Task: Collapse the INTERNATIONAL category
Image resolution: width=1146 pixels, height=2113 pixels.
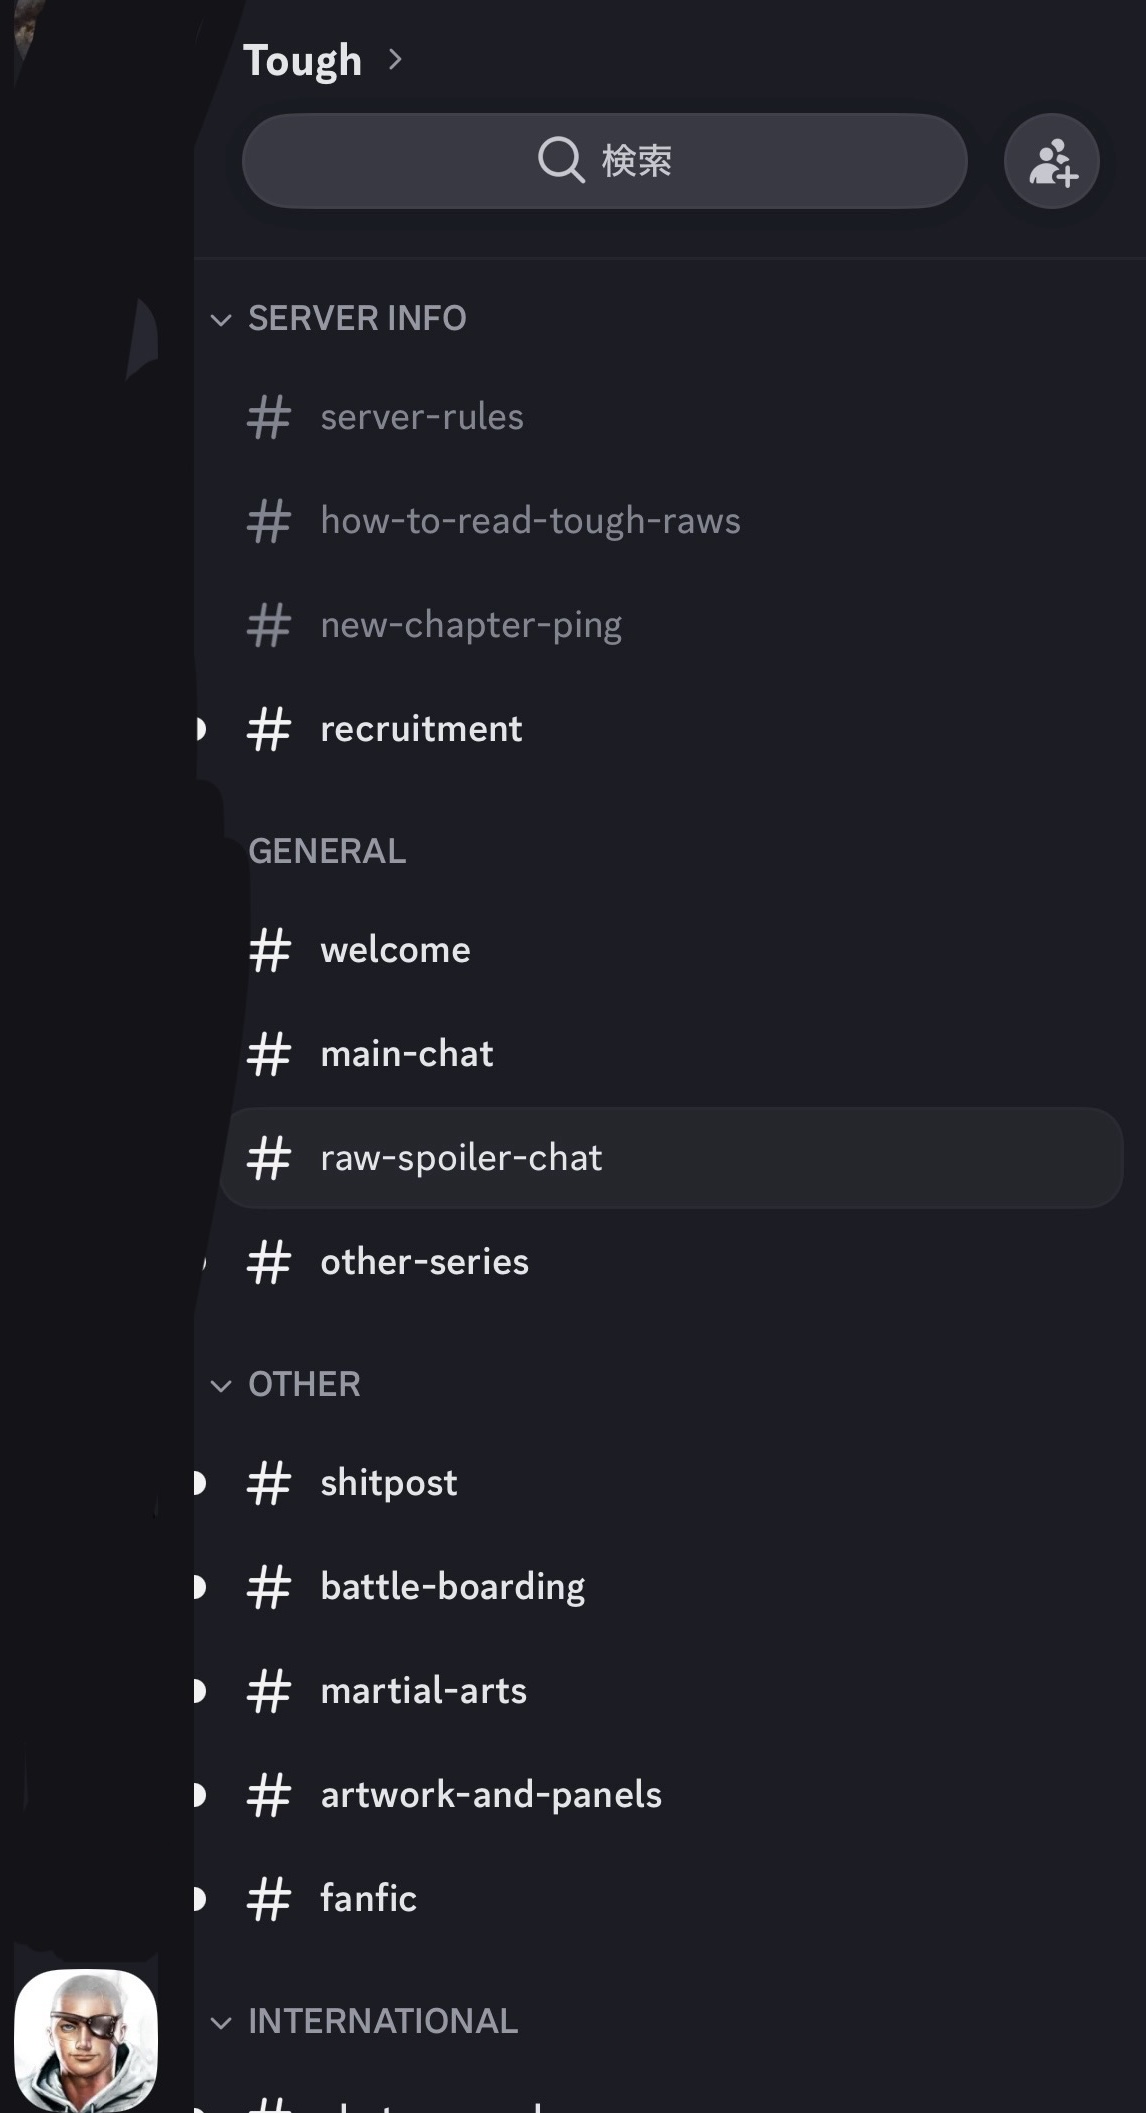Action: (x=221, y=2022)
